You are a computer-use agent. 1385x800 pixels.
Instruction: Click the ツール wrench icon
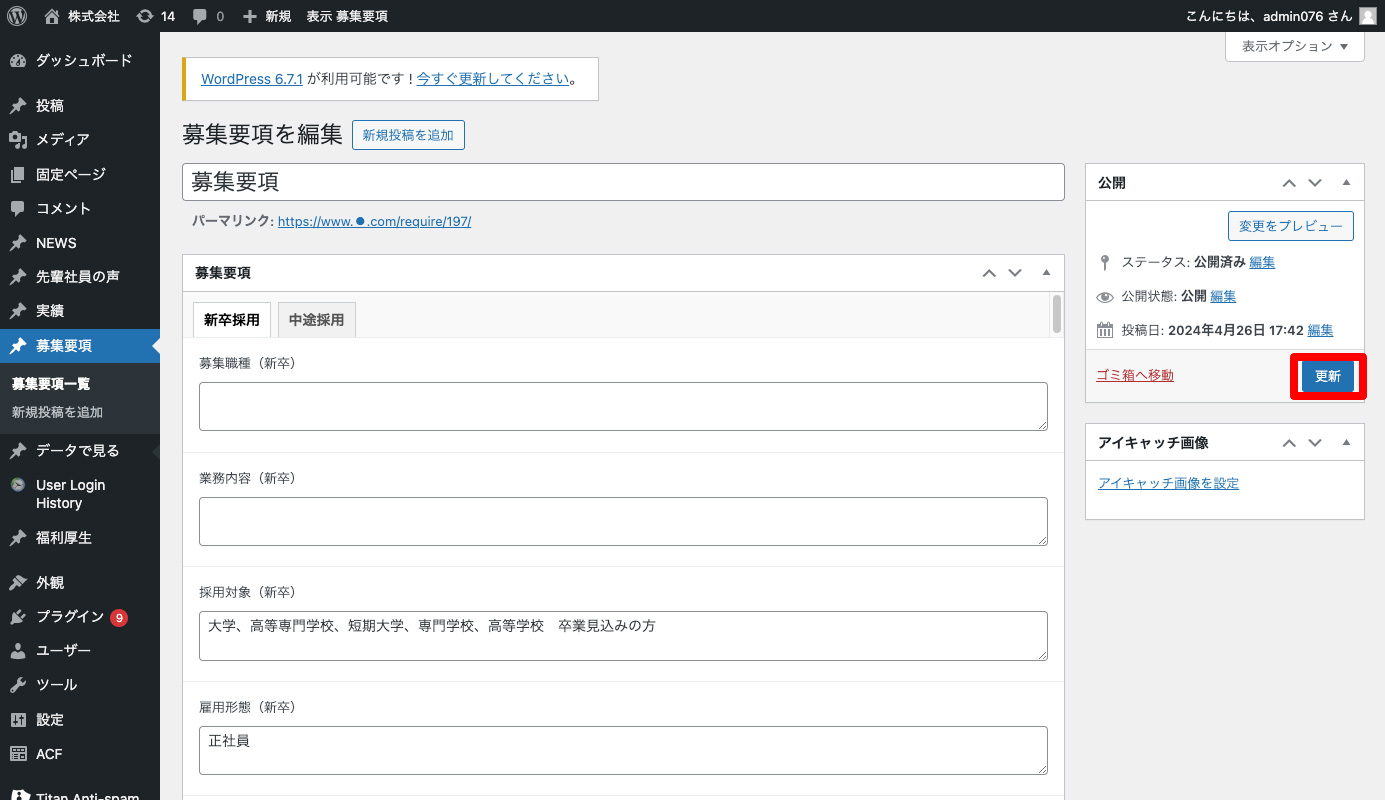coord(18,685)
